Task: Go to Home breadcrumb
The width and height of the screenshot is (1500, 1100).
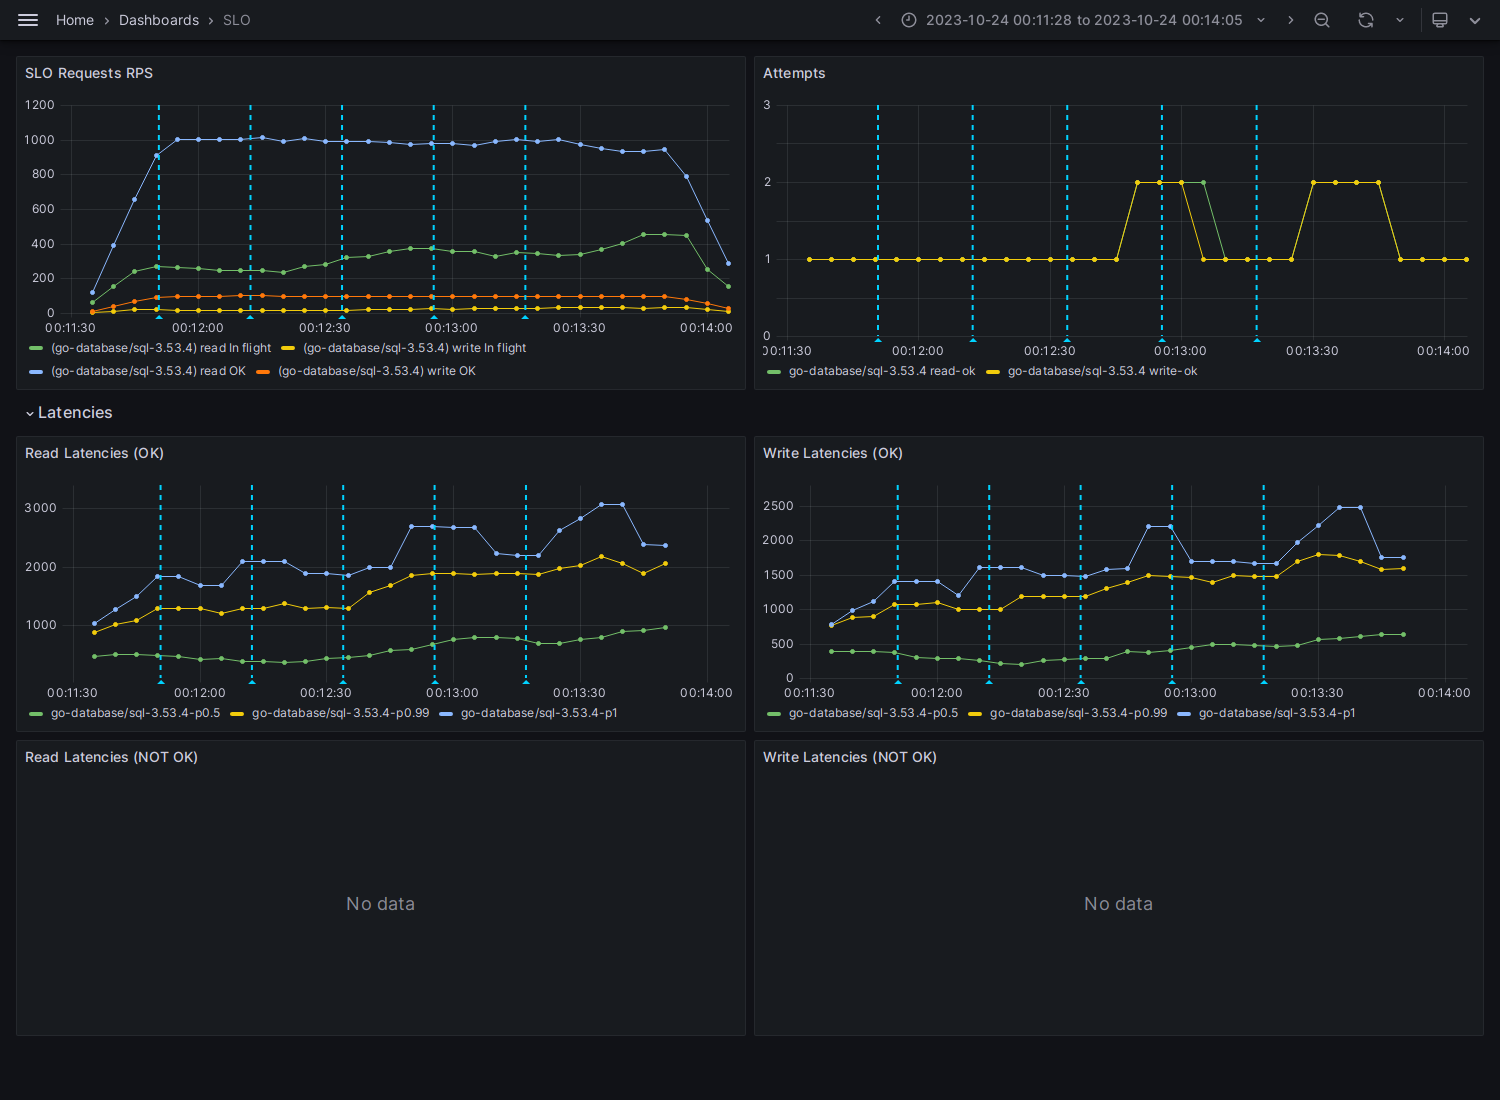Action: tap(75, 20)
